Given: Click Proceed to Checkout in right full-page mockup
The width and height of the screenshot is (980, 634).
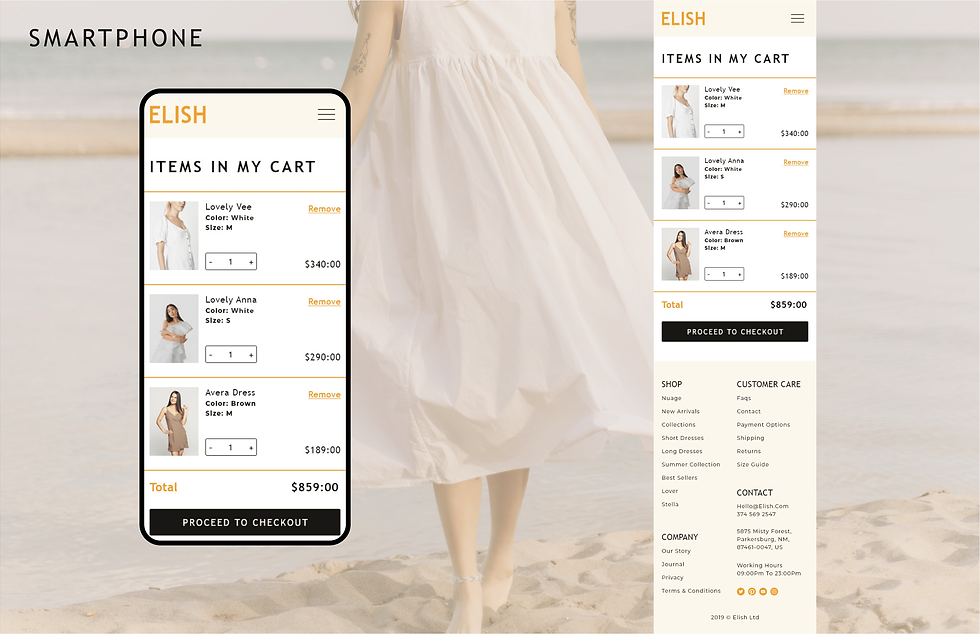Looking at the screenshot, I should point(734,331).
